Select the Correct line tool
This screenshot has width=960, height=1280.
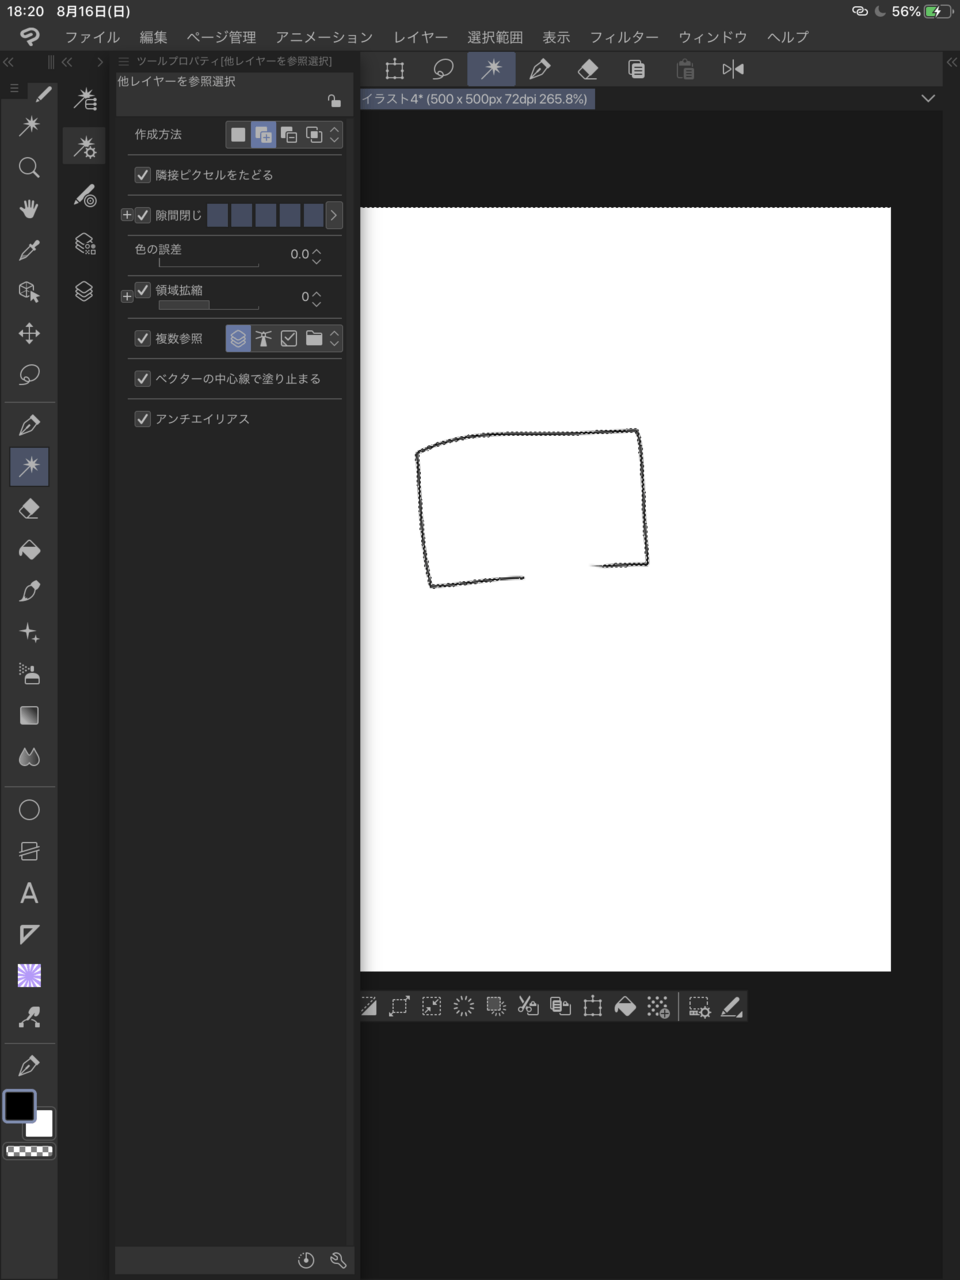(29, 1018)
